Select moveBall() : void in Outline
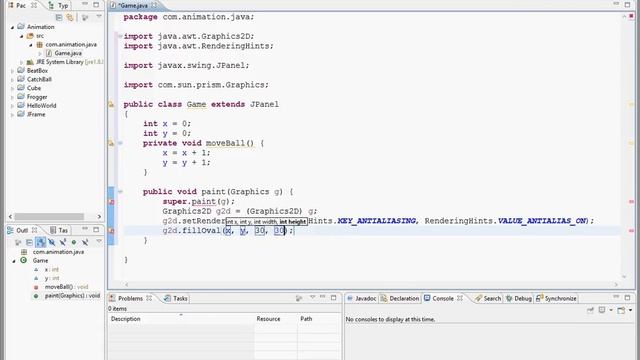 pyautogui.click(x=66, y=287)
